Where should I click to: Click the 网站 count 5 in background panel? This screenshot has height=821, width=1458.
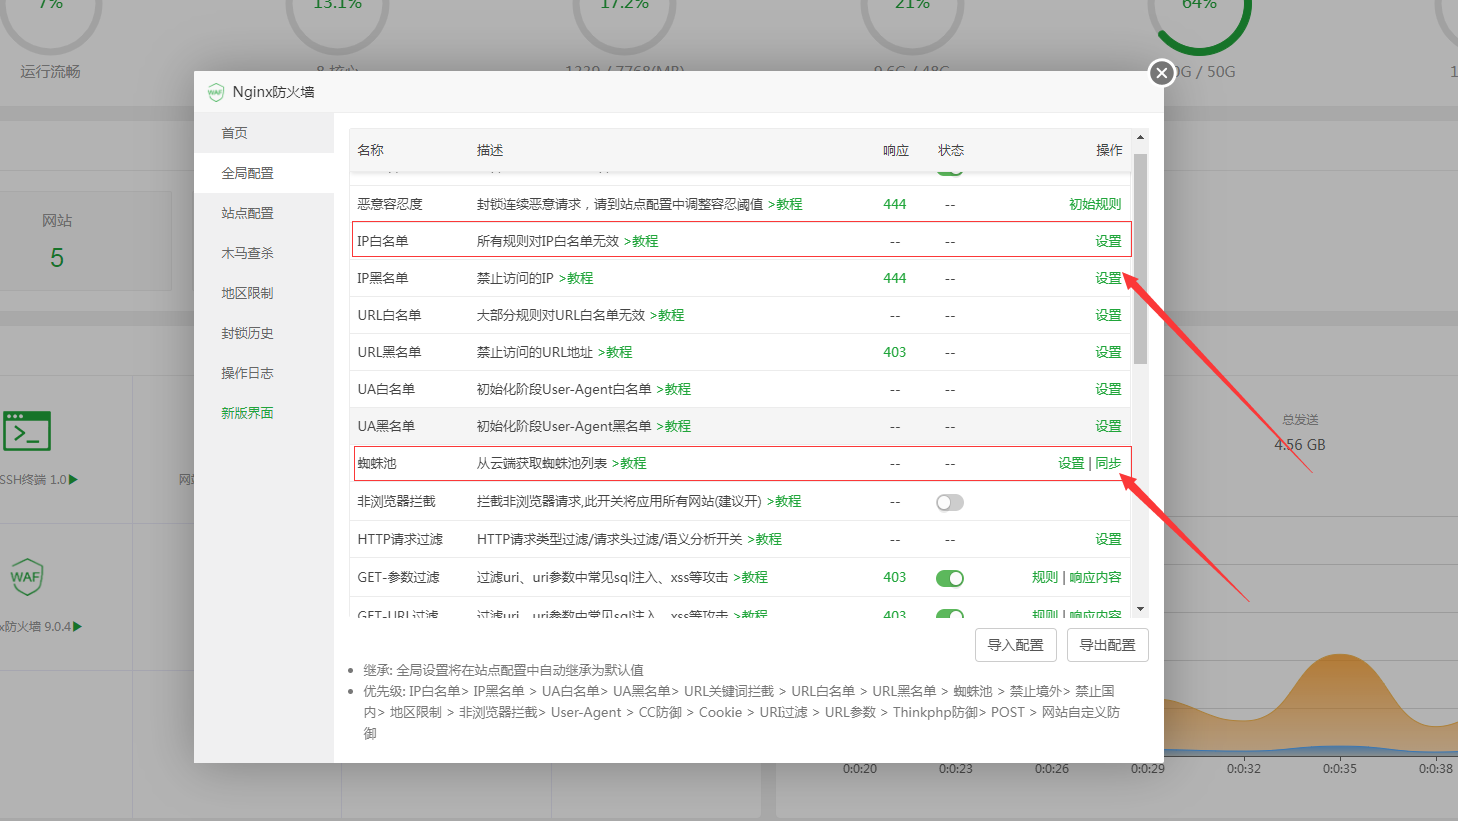tap(57, 258)
